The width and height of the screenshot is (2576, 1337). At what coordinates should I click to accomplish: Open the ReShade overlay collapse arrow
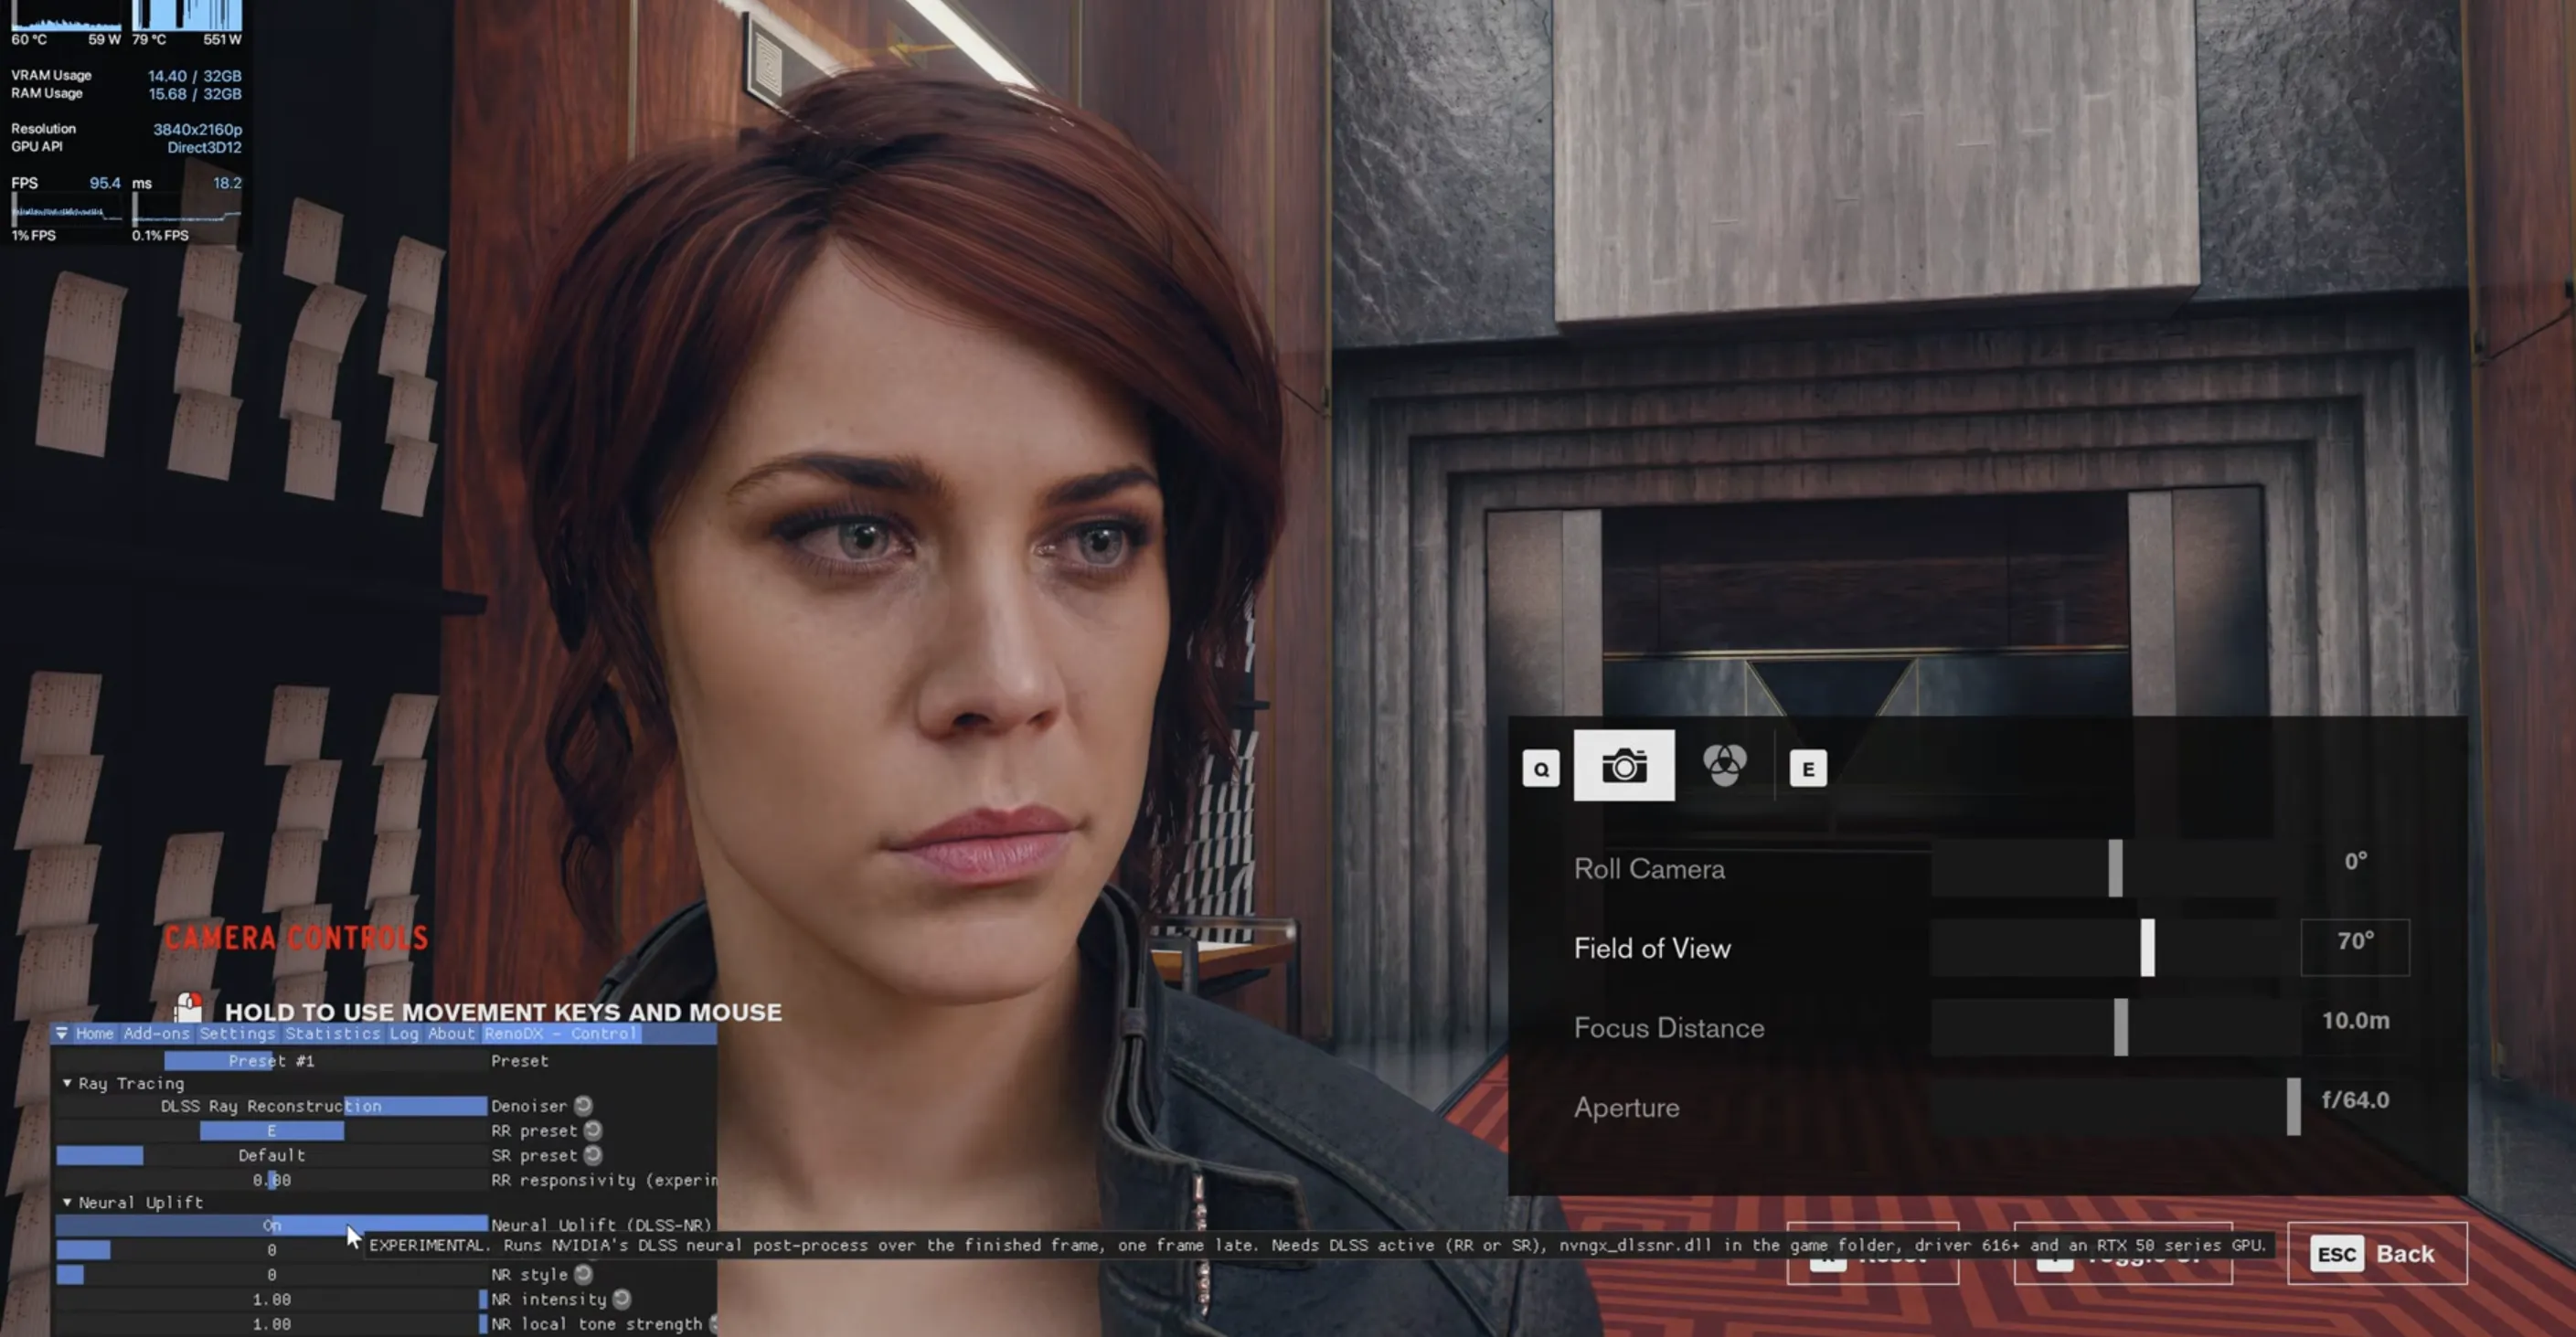tap(62, 1033)
